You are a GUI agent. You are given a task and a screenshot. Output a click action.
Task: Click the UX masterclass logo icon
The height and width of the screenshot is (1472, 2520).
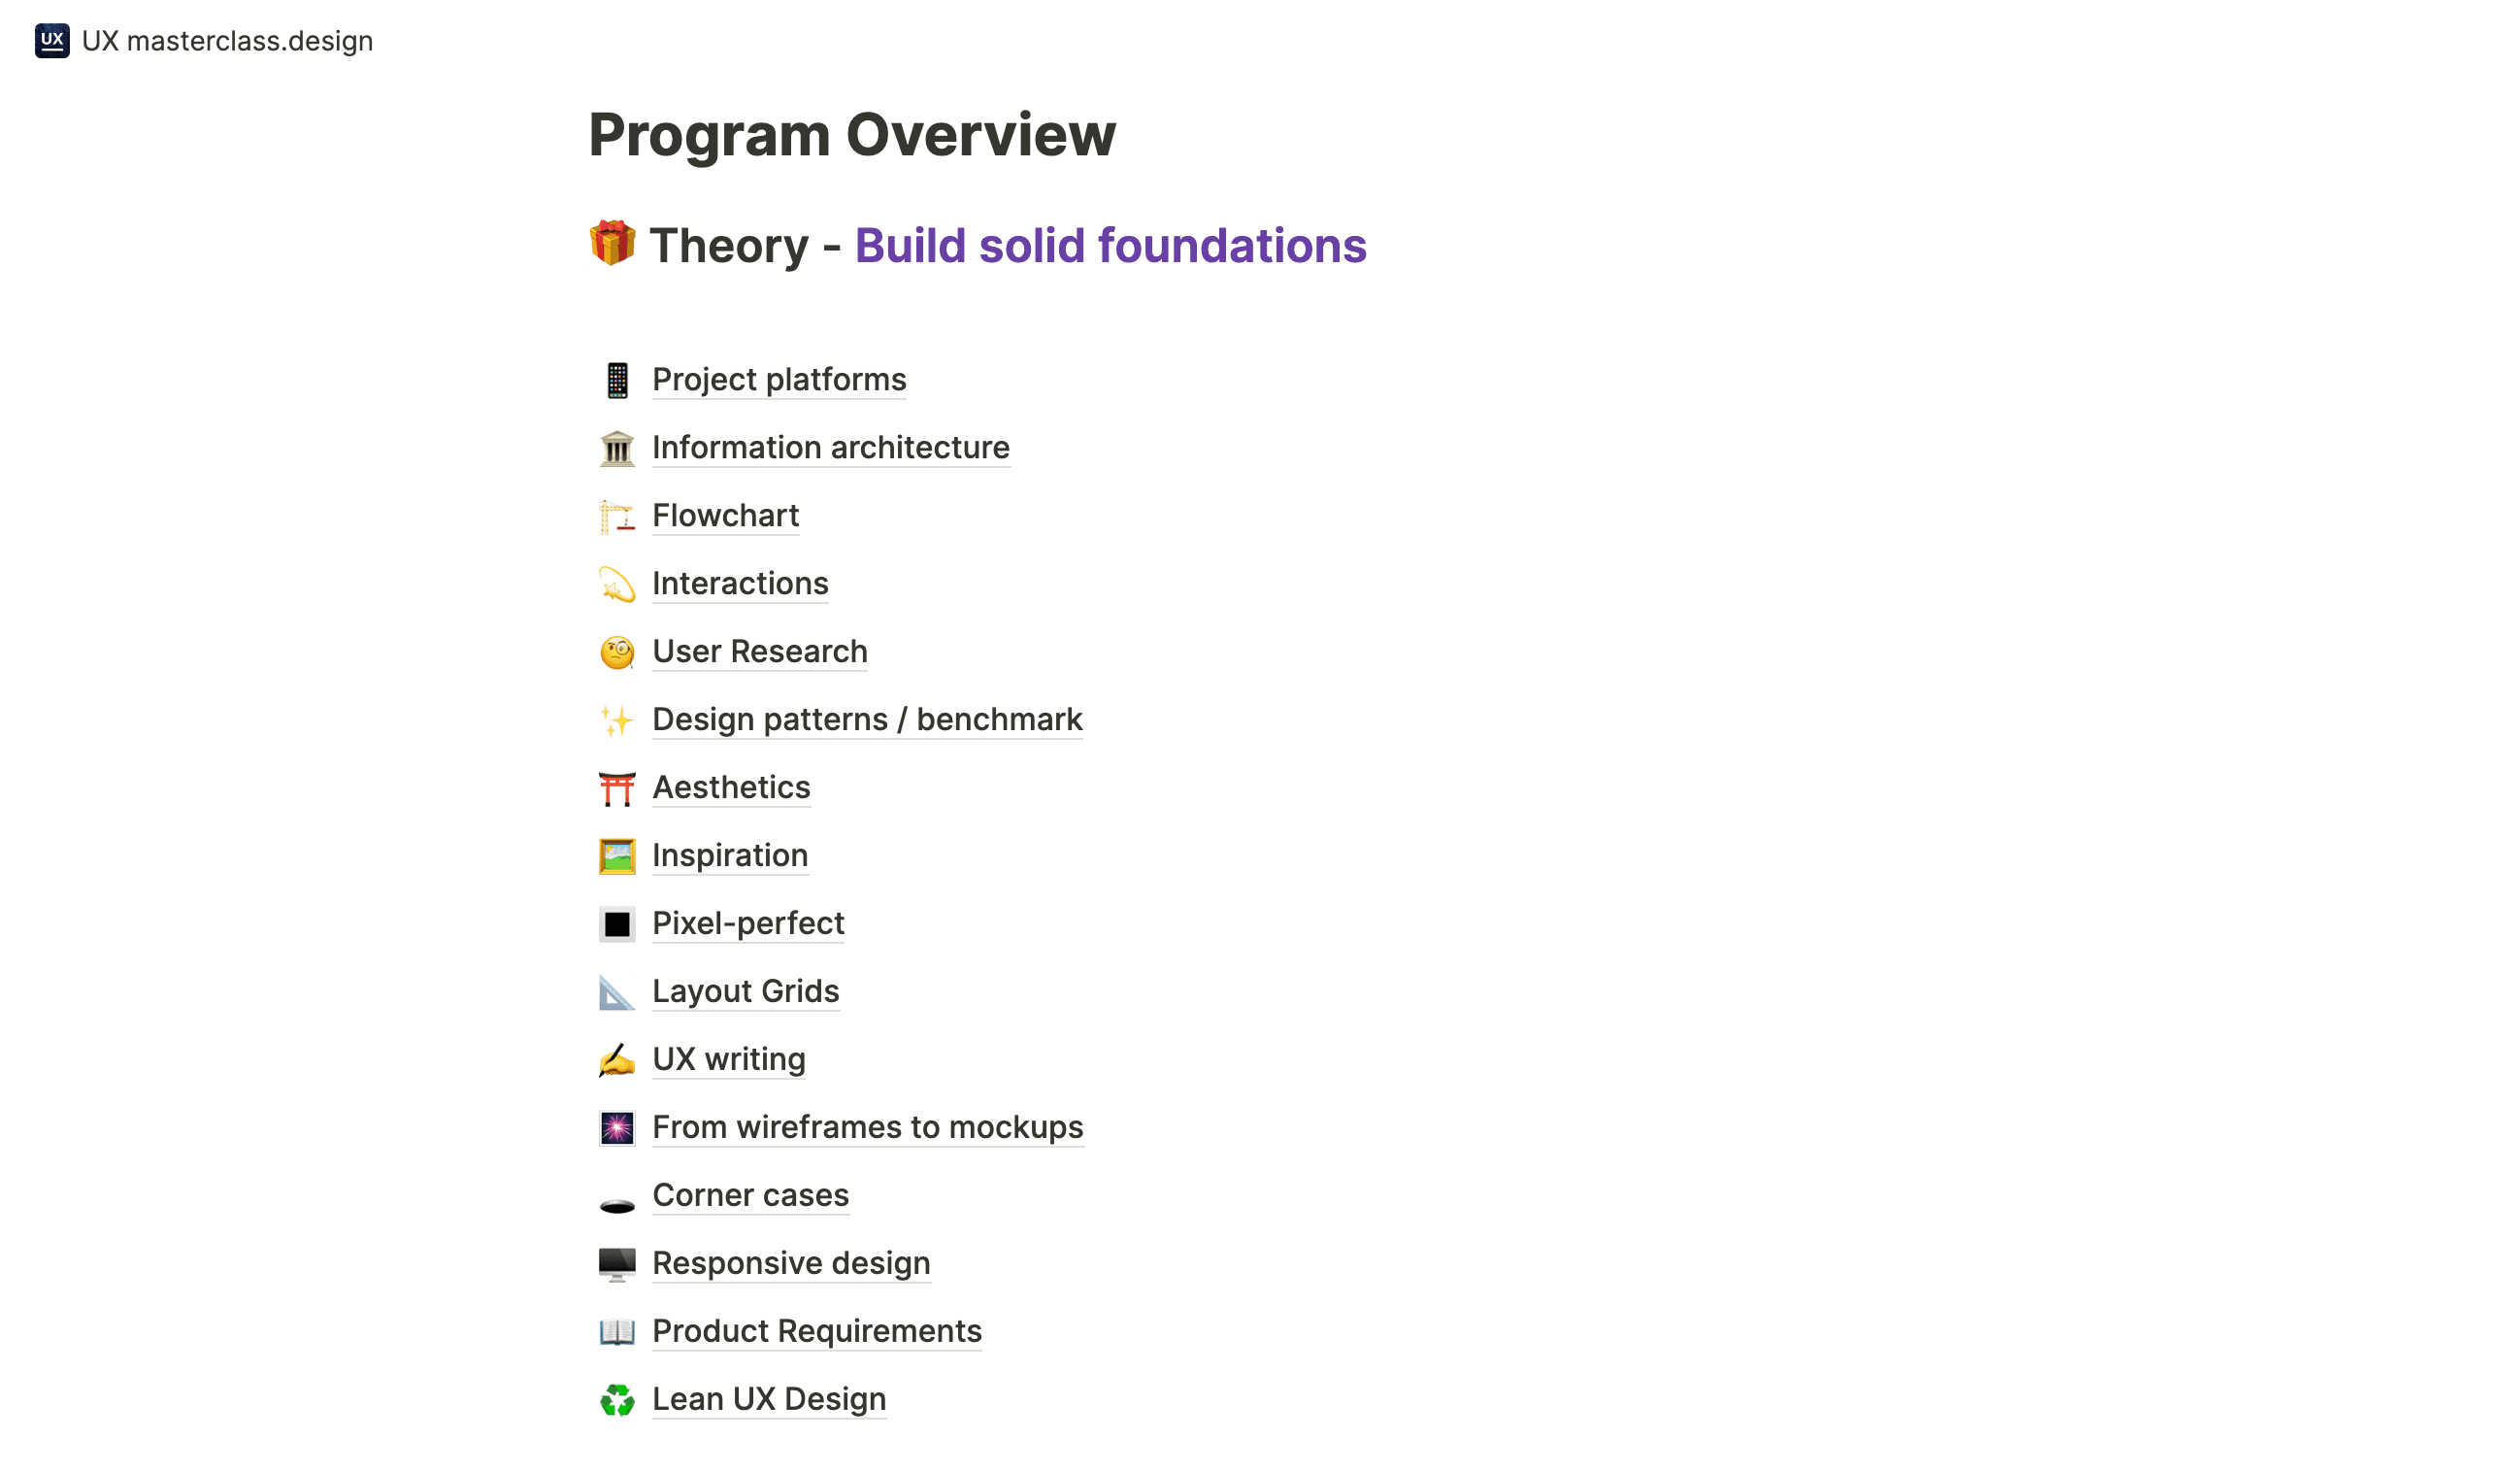52,41
